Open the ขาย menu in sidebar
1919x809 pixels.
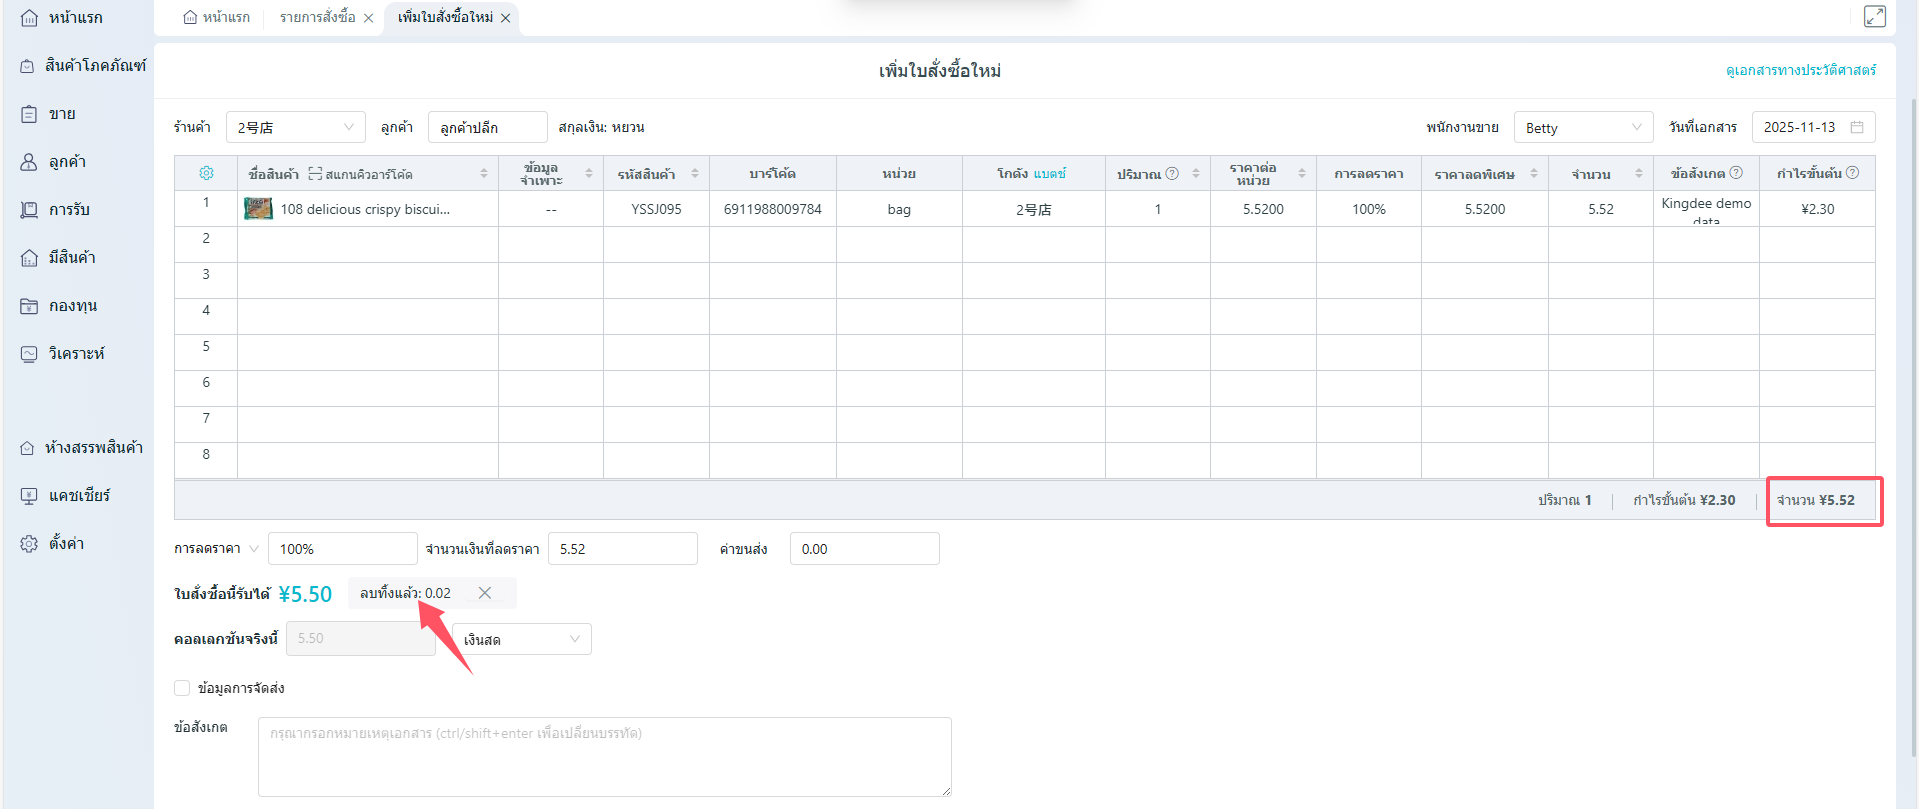tap(62, 114)
